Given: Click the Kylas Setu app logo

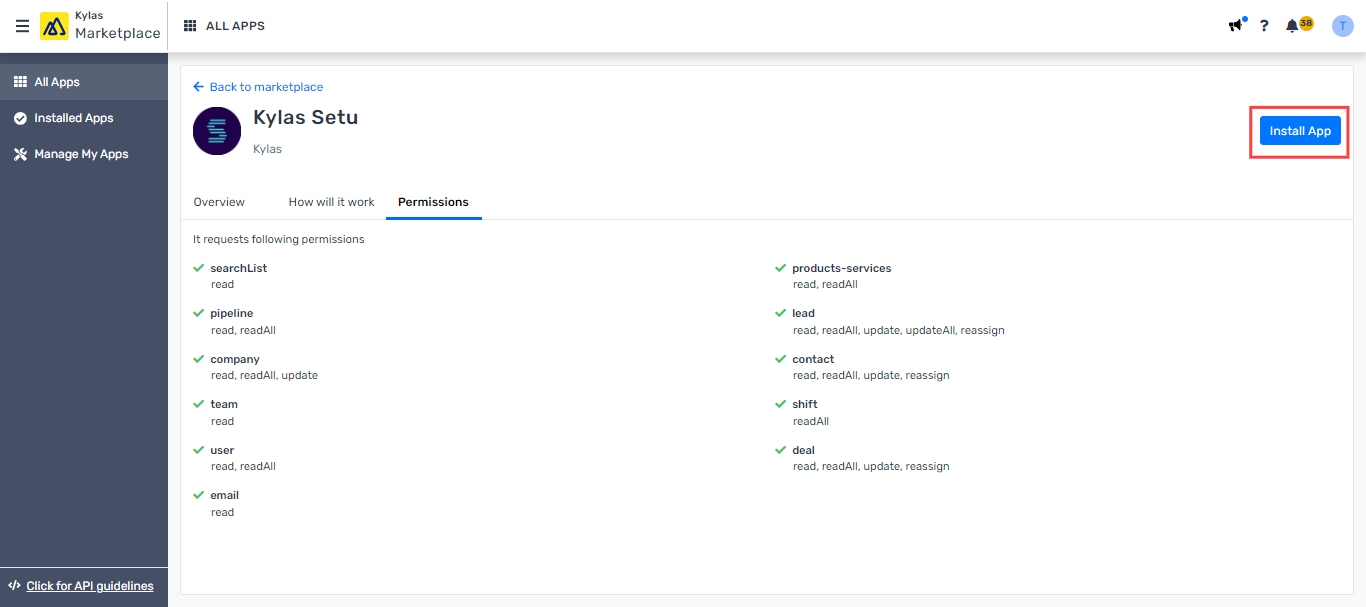Looking at the screenshot, I should coord(217,131).
